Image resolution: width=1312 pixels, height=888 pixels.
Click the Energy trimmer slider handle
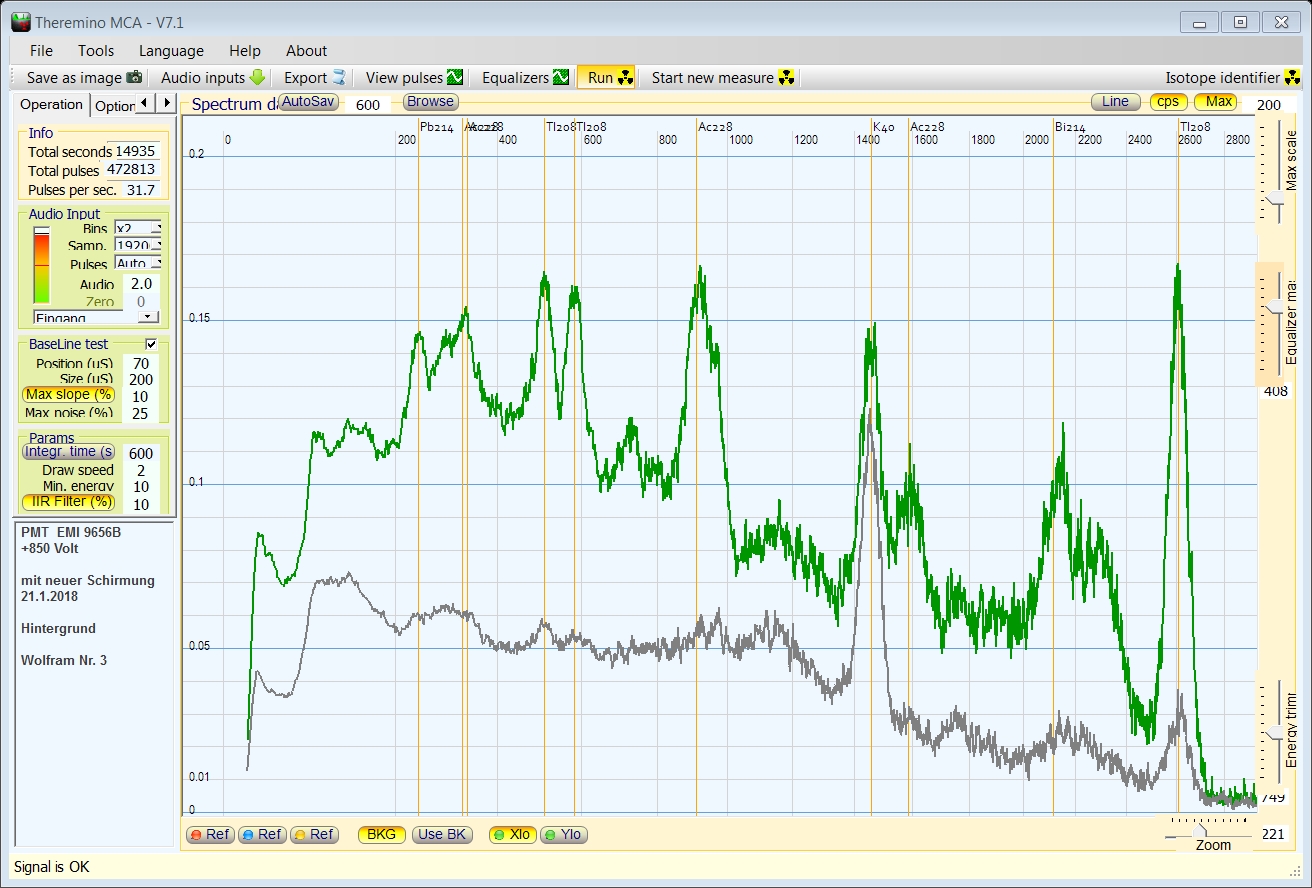click(1275, 733)
